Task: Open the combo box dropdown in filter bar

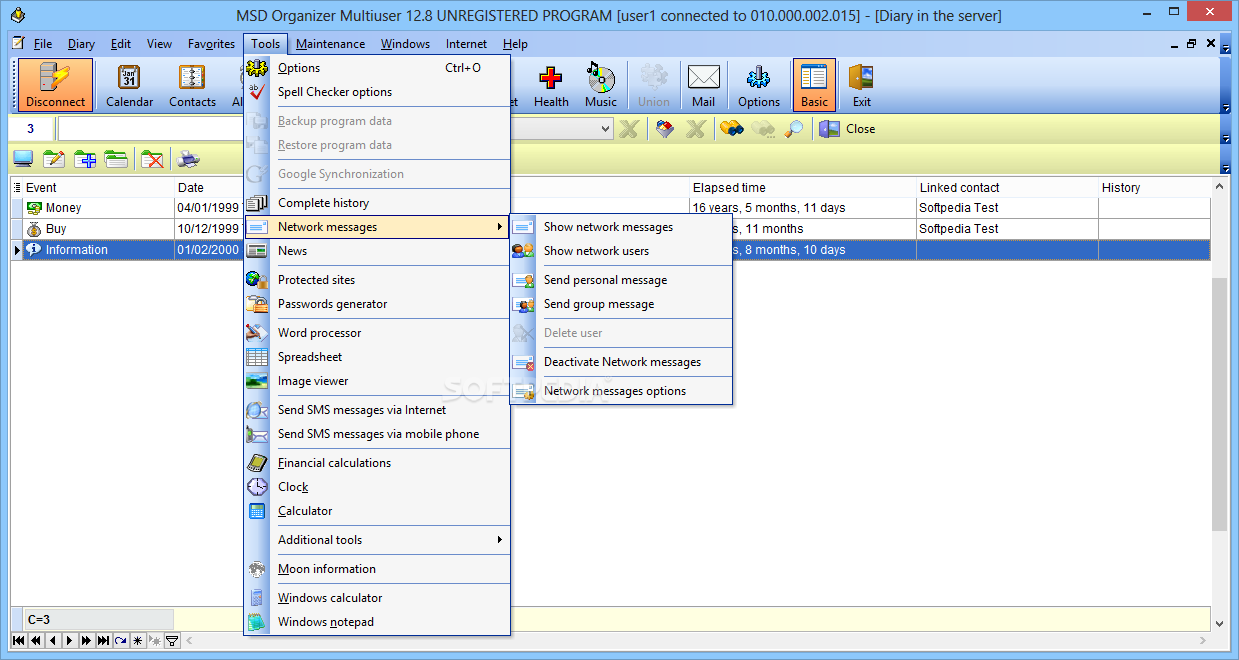Action: click(x=604, y=129)
